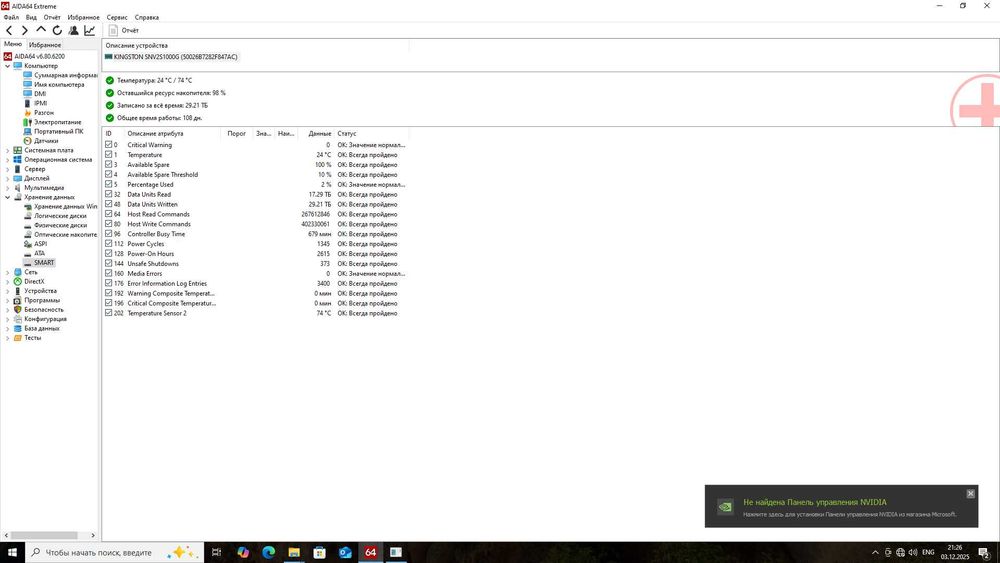Click the Электропитание battery icon

27,122
